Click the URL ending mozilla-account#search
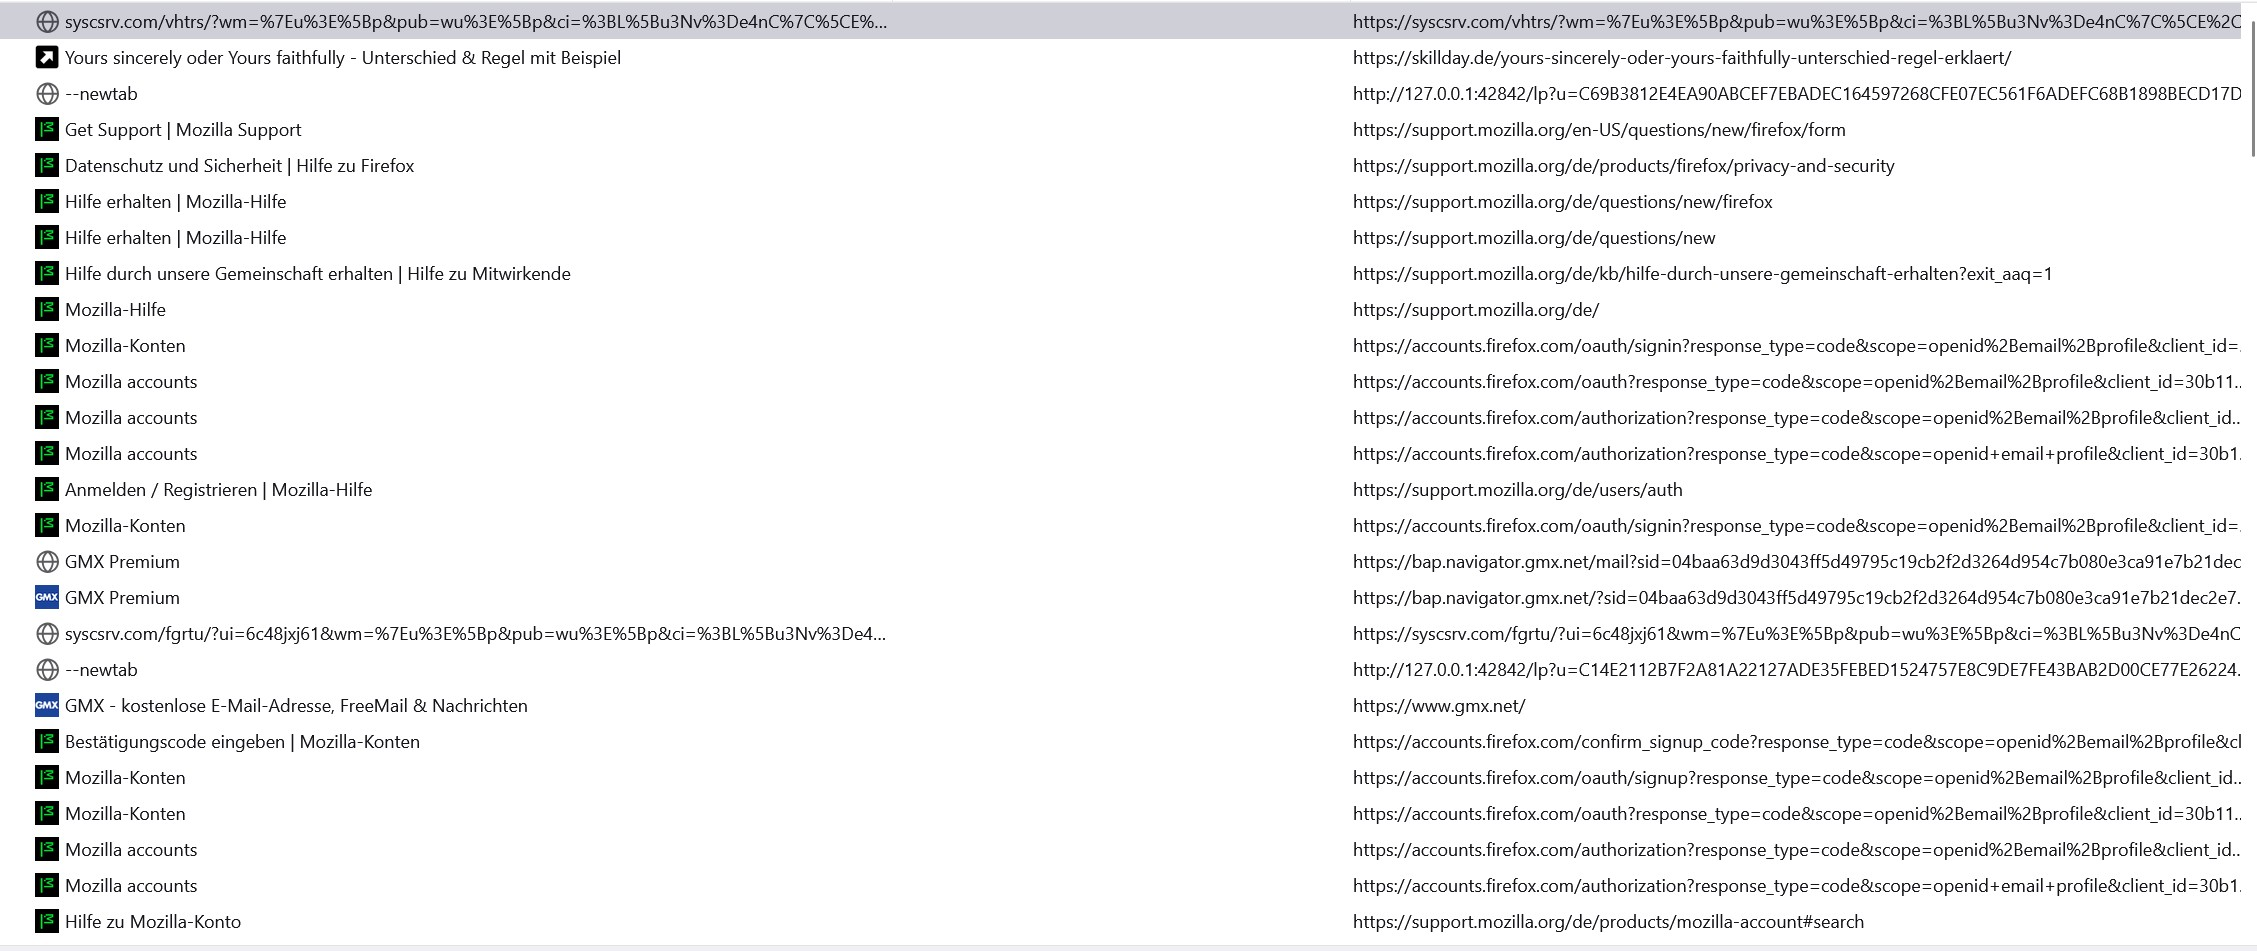Image resolution: width=2257 pixels, height=951 pixels. [1609, 922]
